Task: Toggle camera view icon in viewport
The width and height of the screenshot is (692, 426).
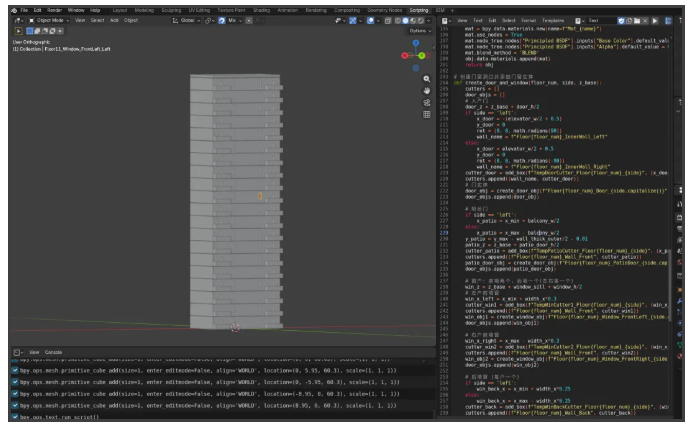Action: point(427,103)
